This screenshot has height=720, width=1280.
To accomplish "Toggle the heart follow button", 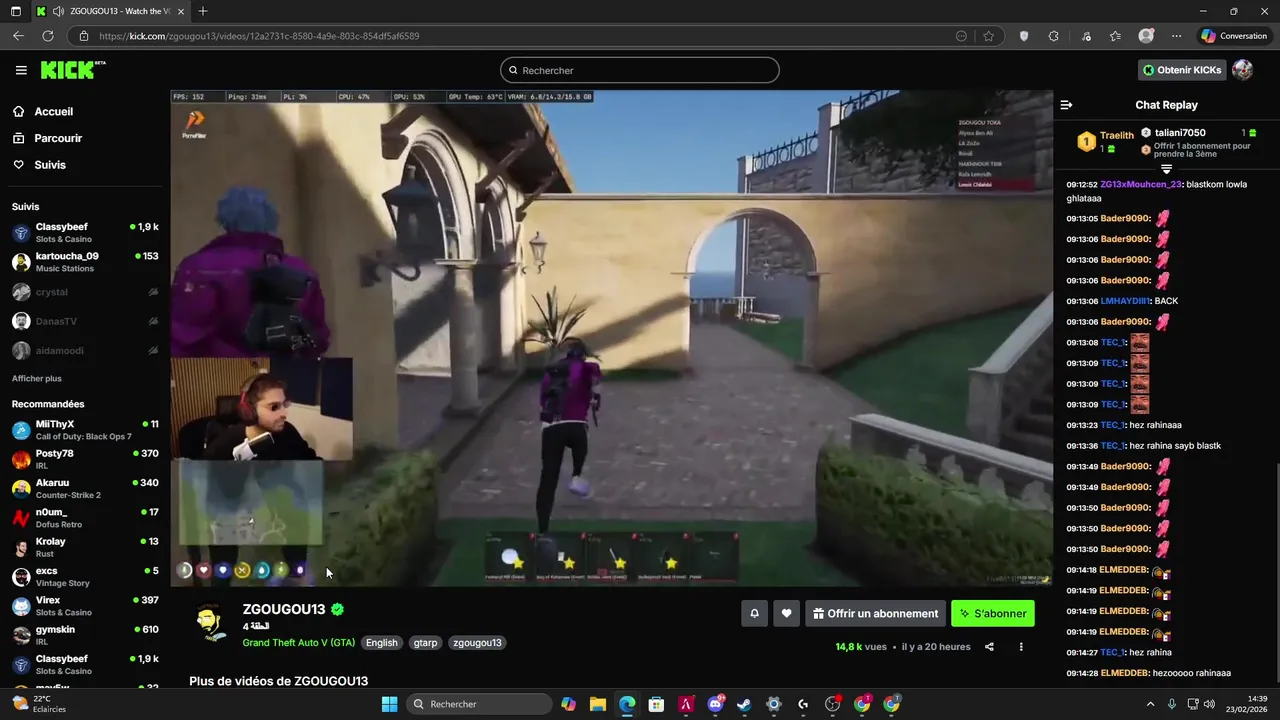I will 787,614.
